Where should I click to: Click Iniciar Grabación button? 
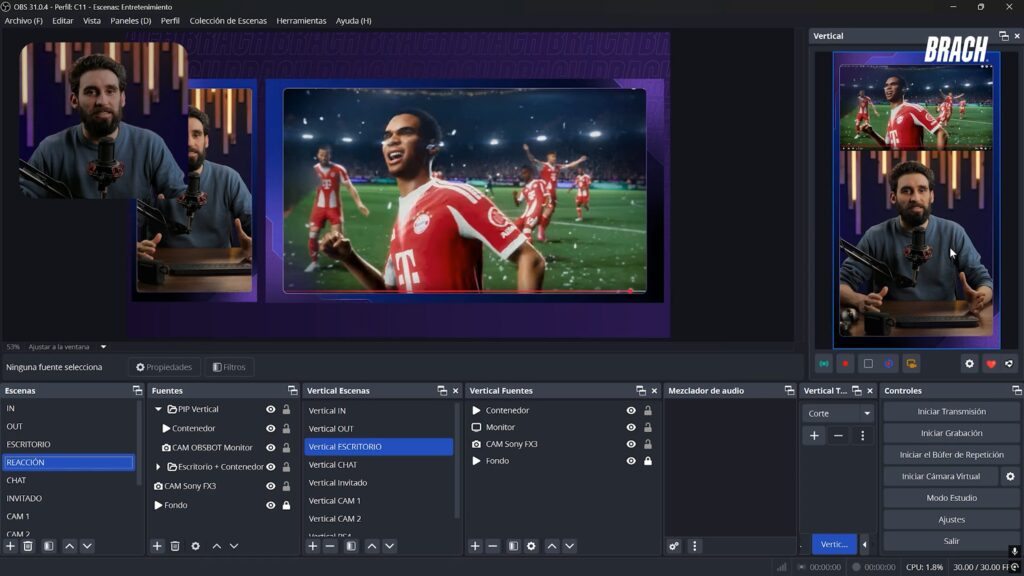click(x=951, y=433)
